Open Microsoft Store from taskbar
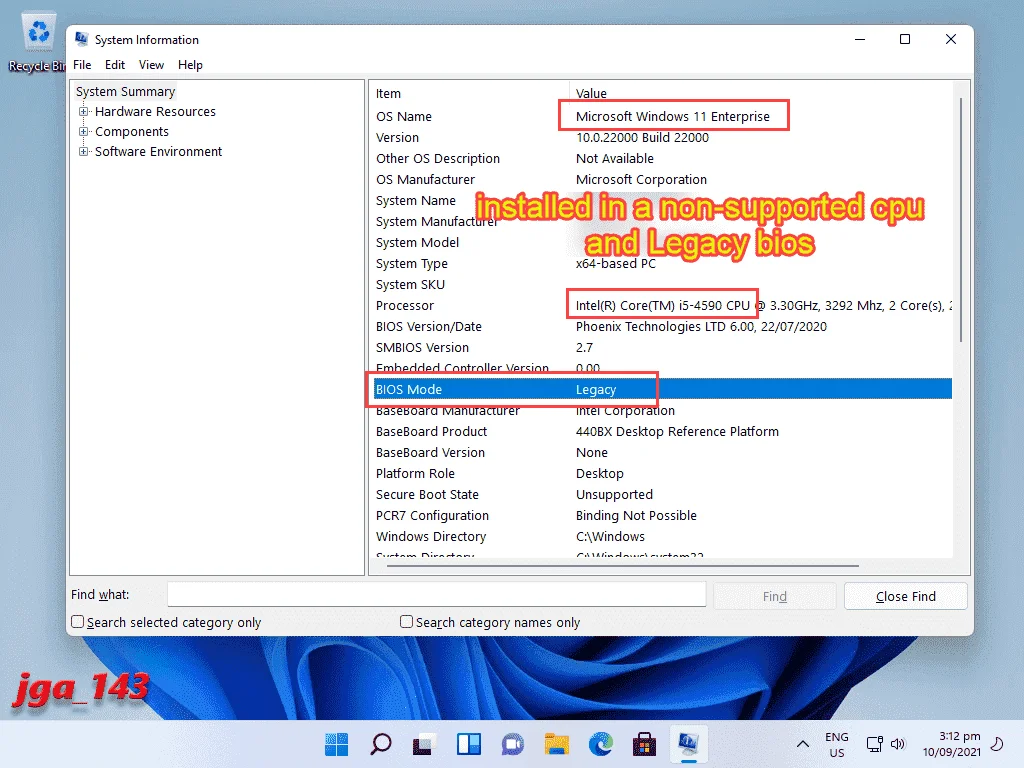 (x=645, y=744)
